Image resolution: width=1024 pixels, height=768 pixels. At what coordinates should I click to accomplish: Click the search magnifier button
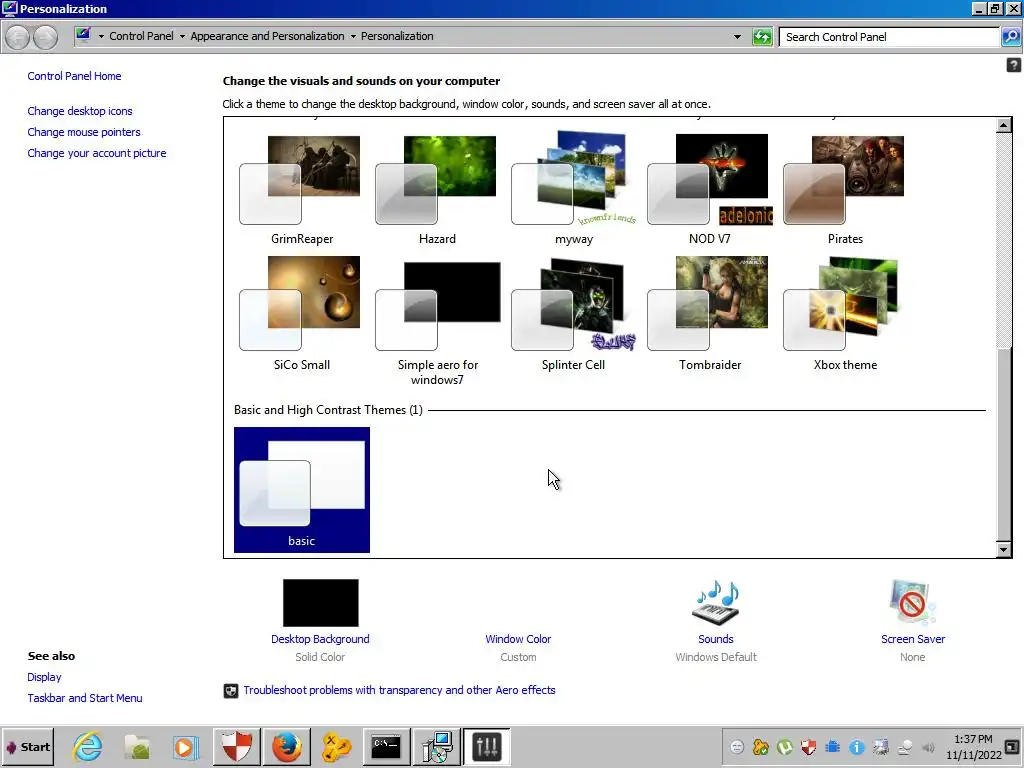pos(1010,37)
